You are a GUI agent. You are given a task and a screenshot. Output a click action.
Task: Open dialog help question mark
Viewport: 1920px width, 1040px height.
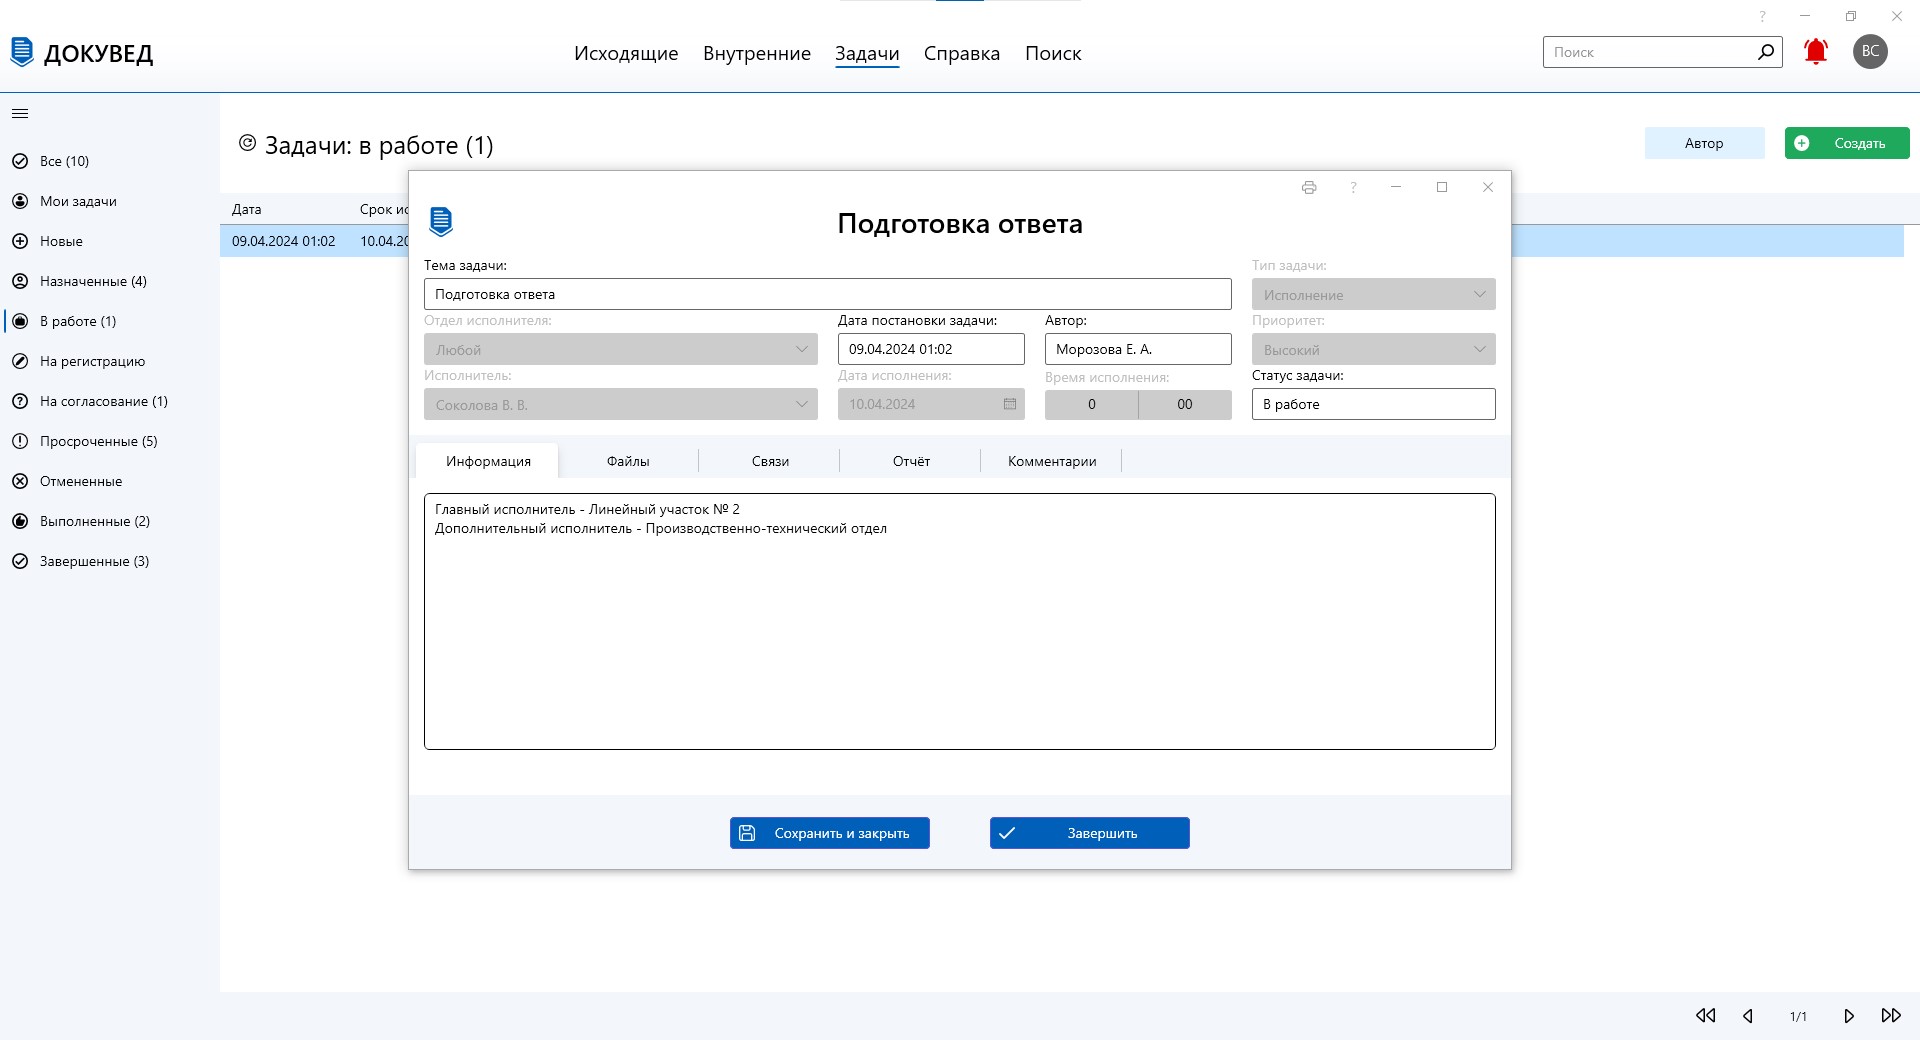coord(1353,187)
